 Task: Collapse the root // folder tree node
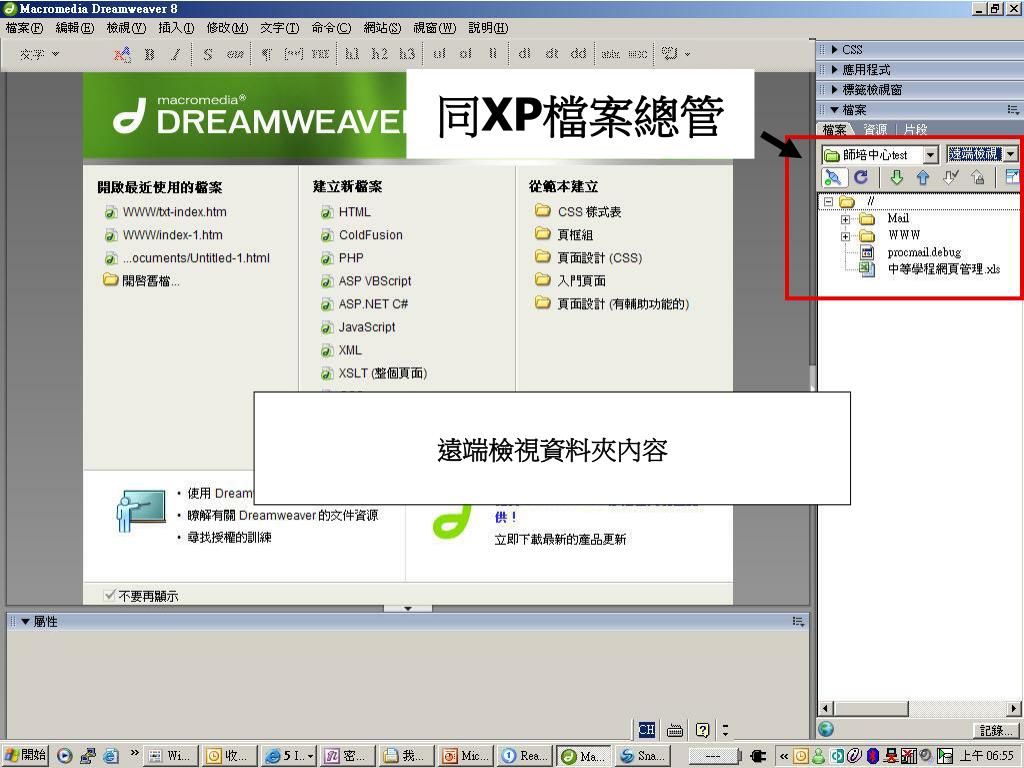(828, 202)
